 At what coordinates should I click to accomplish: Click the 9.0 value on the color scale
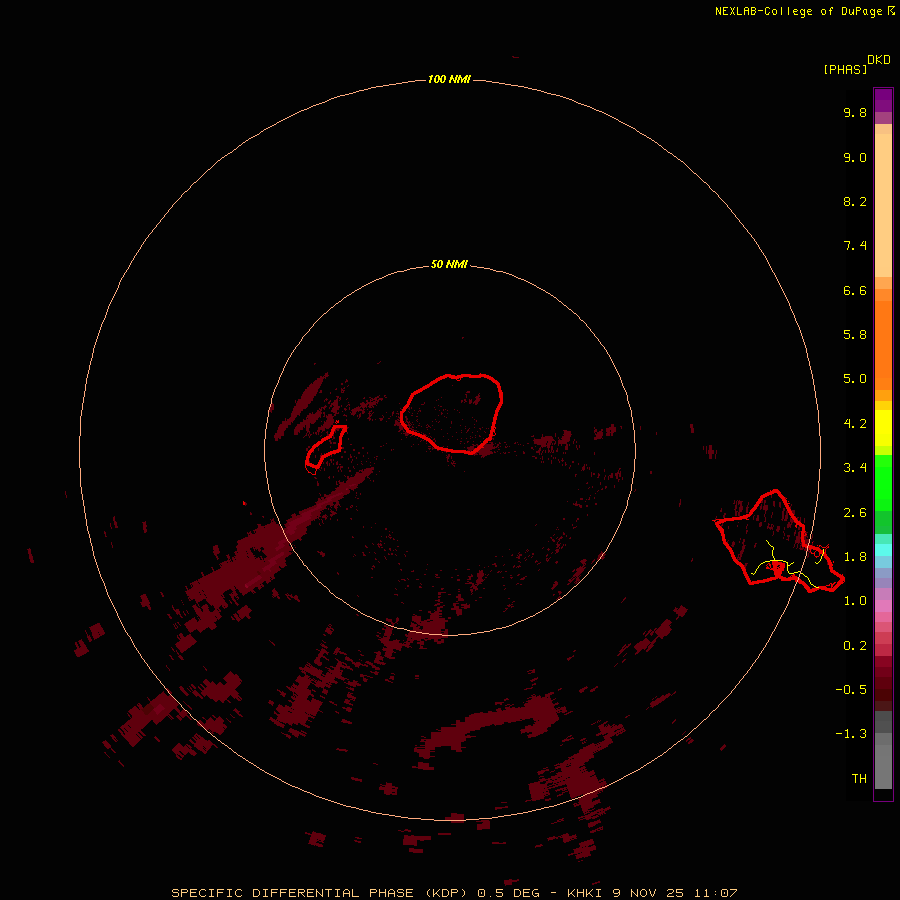[x=855, y=157]
